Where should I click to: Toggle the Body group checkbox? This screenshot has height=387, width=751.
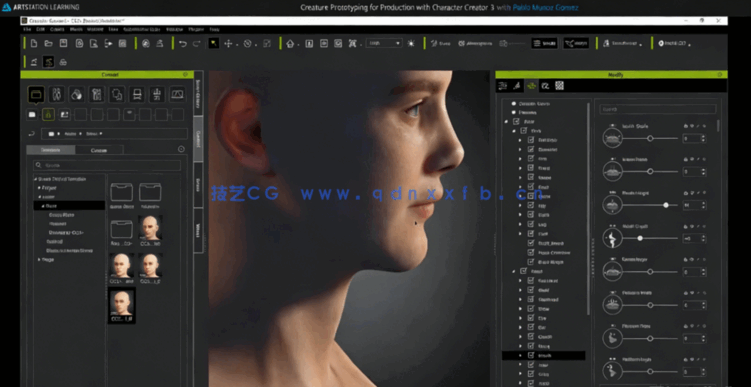523,131
